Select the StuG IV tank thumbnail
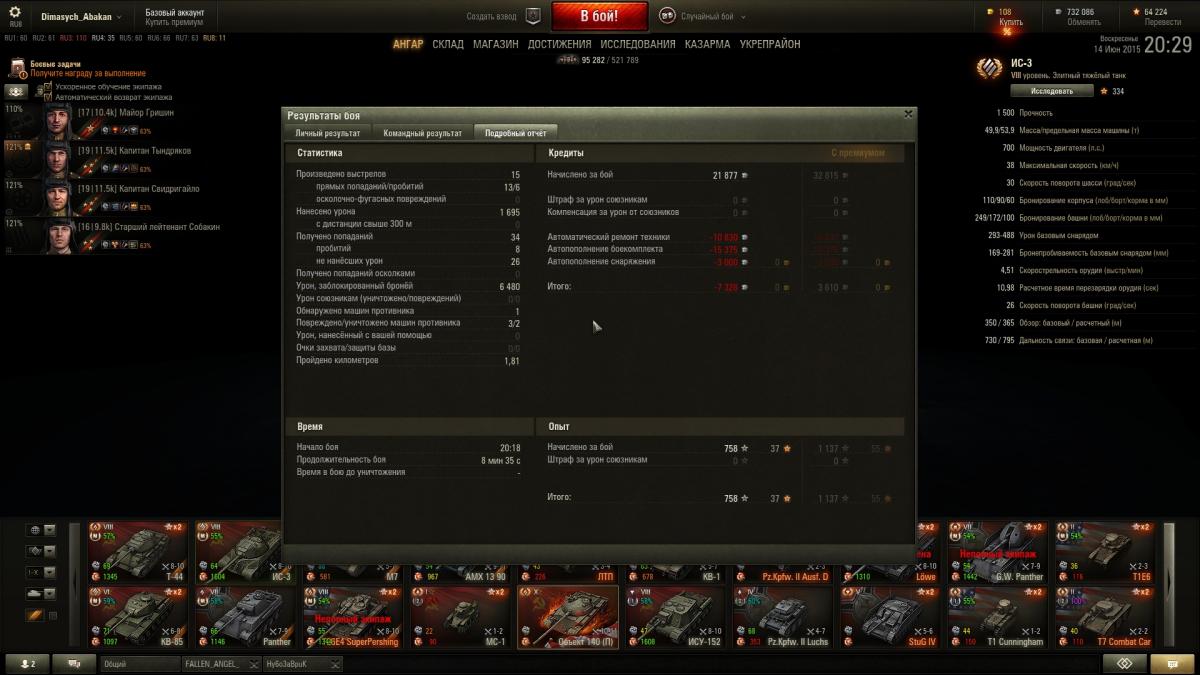Screen dimensions: 1200x675 pyautogui.click(x=889, y=617)
